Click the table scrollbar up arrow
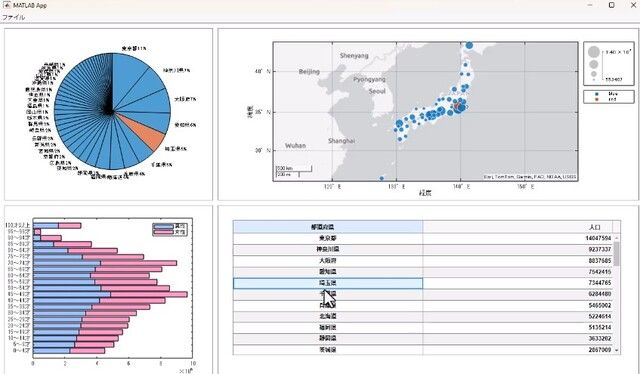Viewport: 640px width, 374px height. tap(617, 238)
